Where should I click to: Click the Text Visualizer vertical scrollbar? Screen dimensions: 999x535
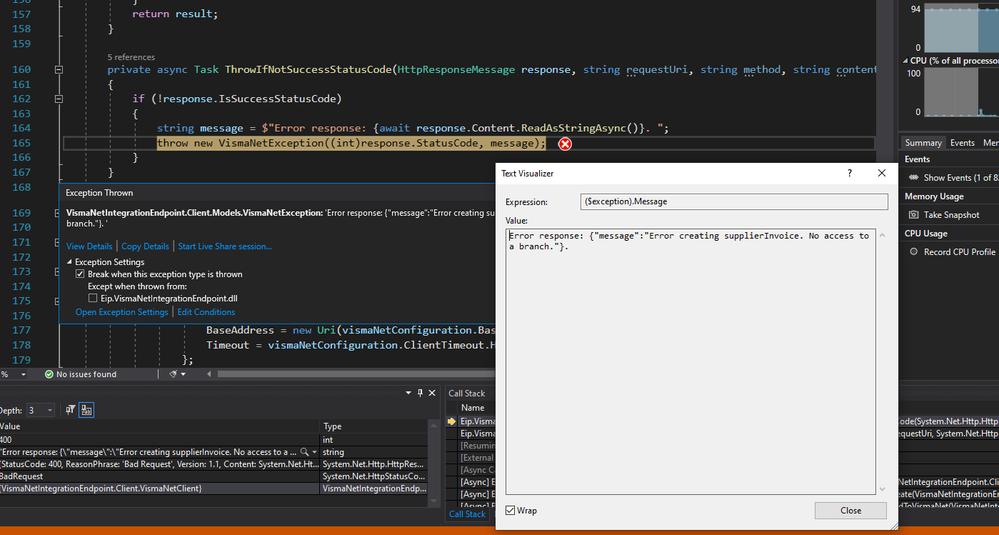tap(882, 361)
